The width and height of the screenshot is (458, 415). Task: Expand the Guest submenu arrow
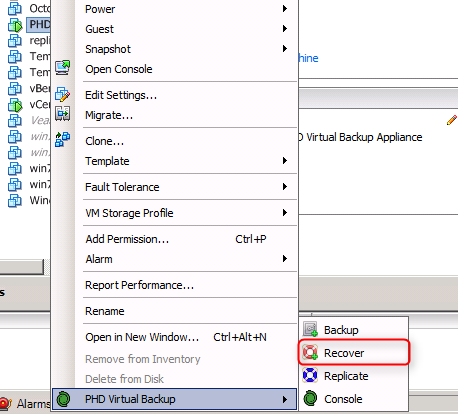285,29
